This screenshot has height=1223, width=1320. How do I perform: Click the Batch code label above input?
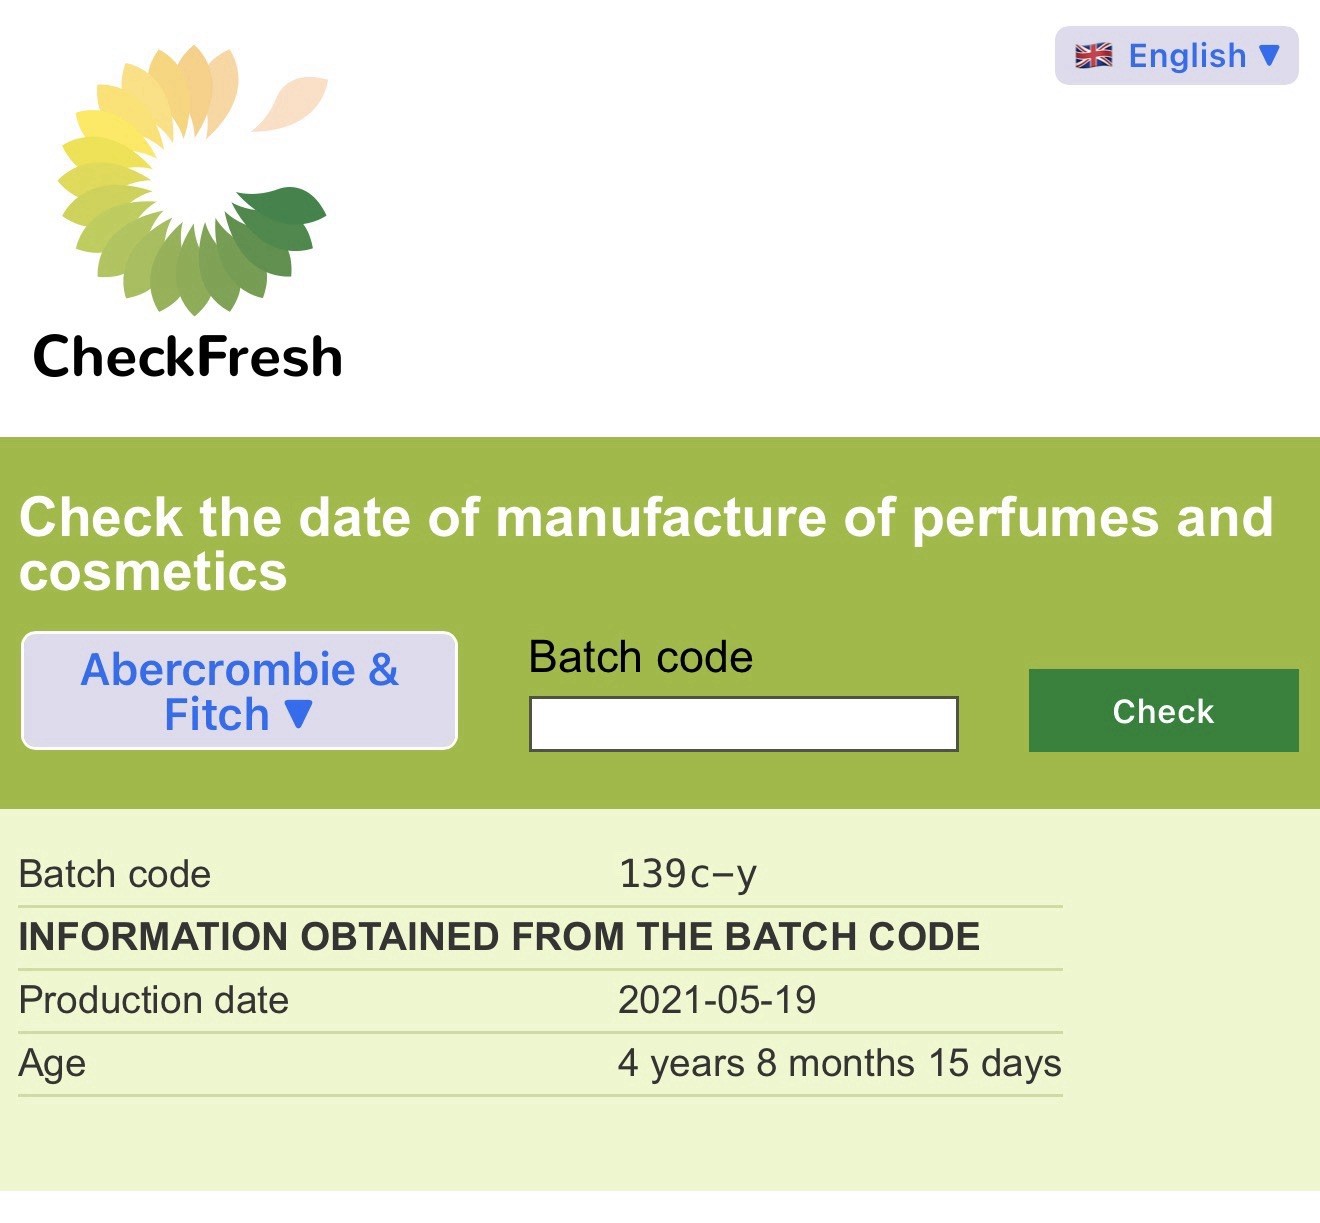641,657
